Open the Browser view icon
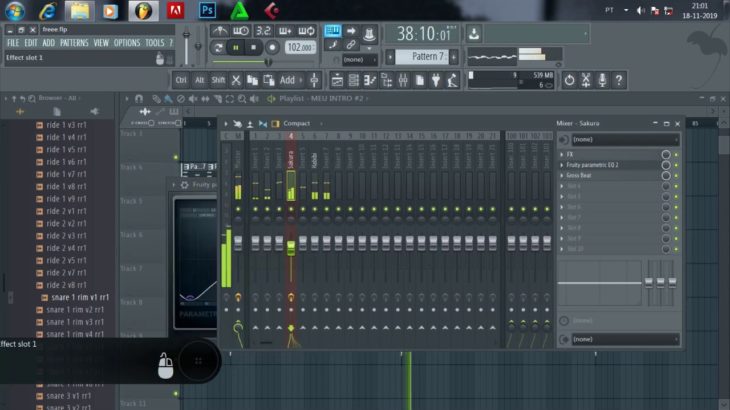Image resolution: width=730 pixels, height=410 pixels. pyautogui.click(x=387, y=81)
